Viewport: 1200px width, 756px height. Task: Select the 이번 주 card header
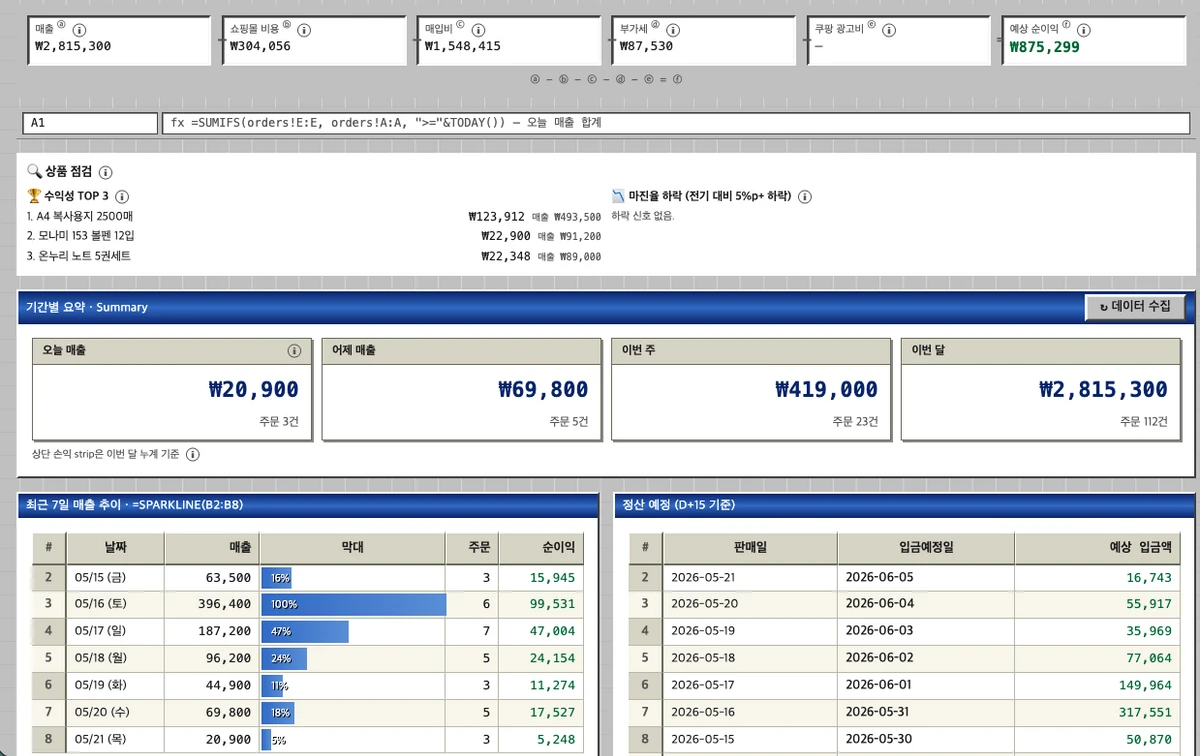[x=750, y=351]
